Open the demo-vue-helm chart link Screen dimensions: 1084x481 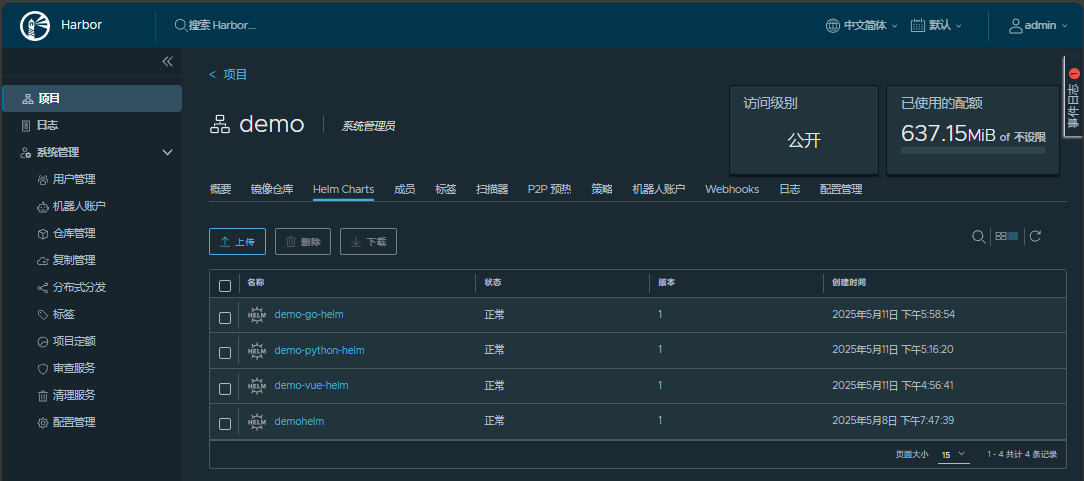point(311,386)
